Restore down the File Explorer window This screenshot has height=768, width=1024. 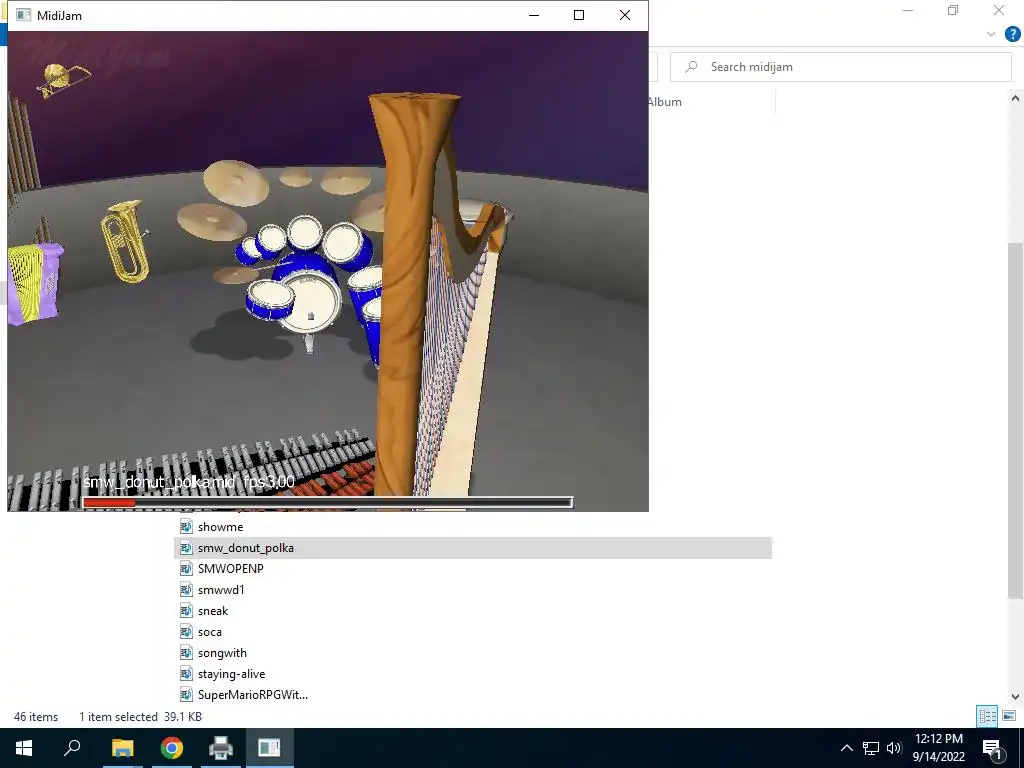pyautogui.click(x=953, y=10)
